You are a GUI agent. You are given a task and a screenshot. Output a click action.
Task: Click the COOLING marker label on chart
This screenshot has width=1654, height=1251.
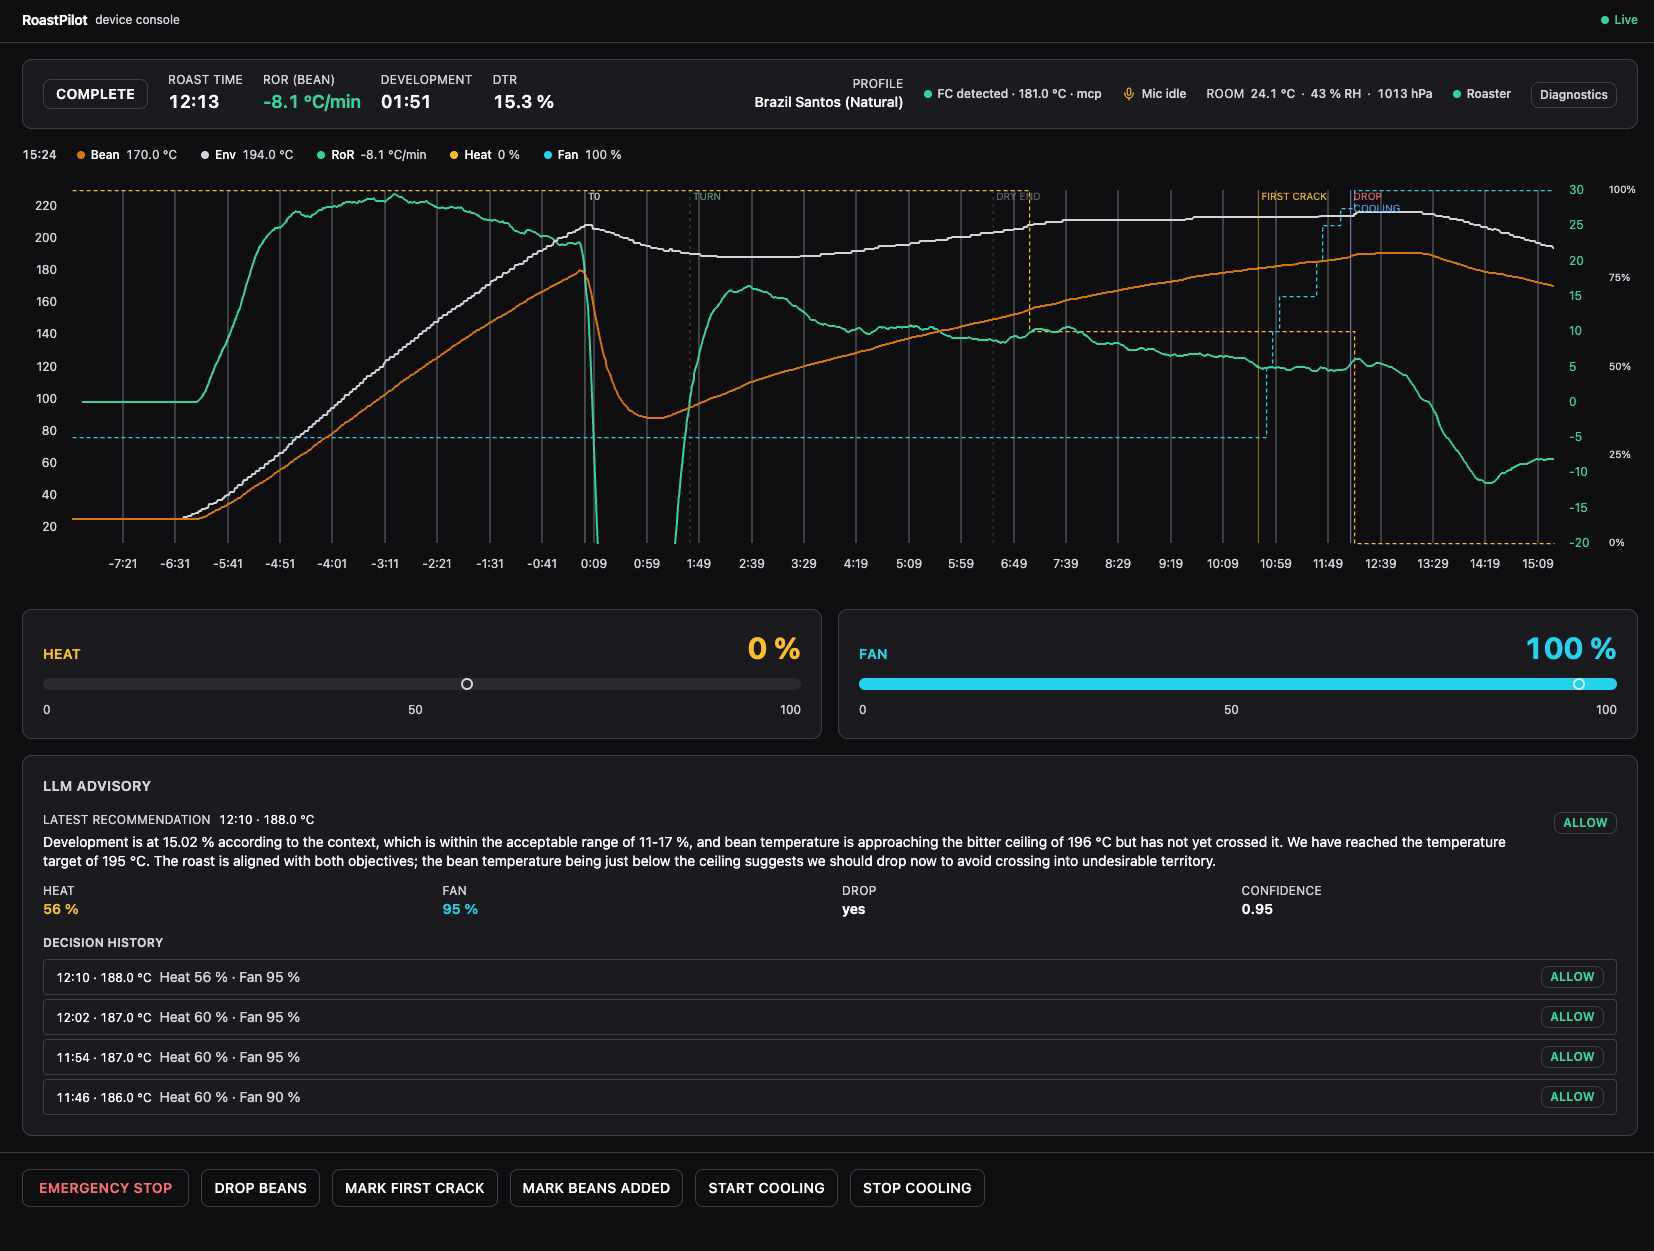click(x=1377, y=208)
